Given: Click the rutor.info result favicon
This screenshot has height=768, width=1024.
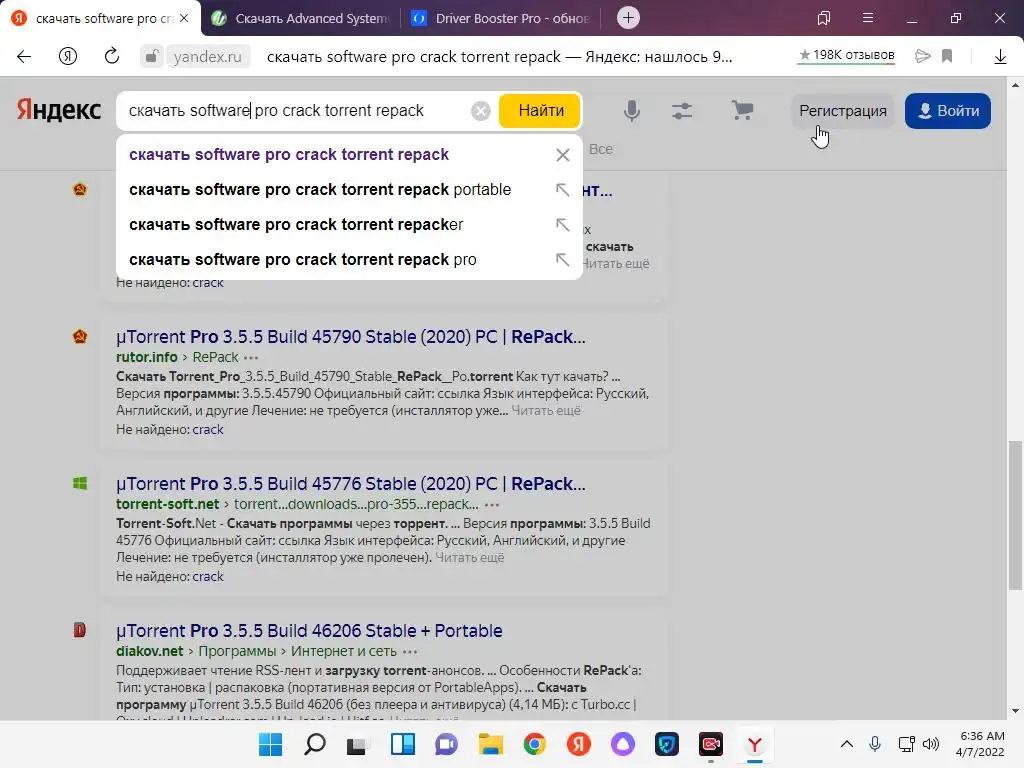Looking at the screenshot, I should 80,337.
